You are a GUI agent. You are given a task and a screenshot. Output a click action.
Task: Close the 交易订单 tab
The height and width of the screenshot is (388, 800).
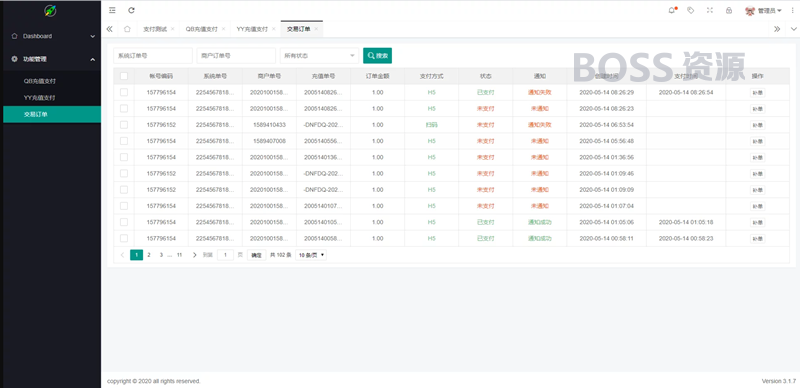[316, 29]
